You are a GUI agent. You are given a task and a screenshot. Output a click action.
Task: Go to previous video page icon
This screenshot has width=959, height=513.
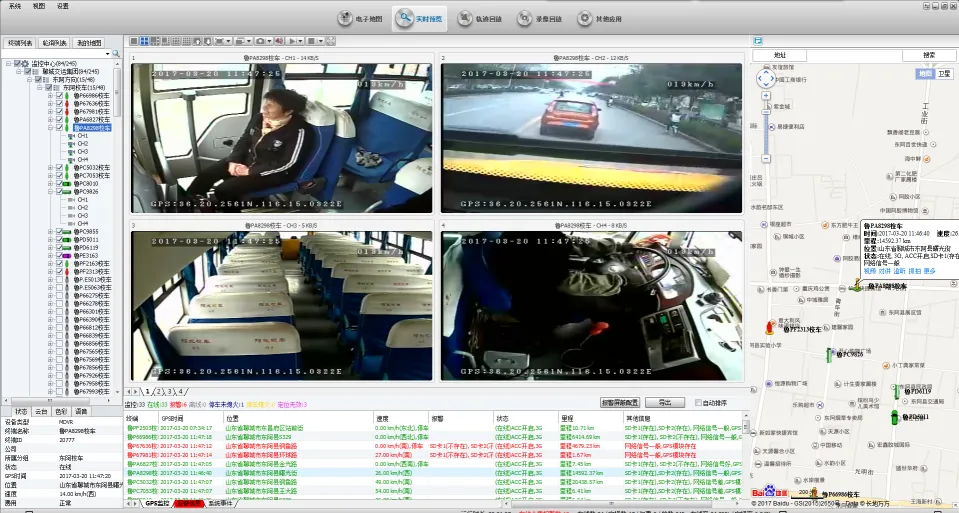point(198,41)
